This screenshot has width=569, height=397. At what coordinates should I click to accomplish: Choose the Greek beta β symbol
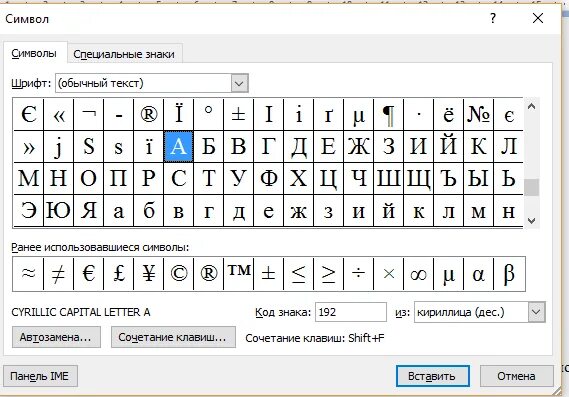pos(509,274)
